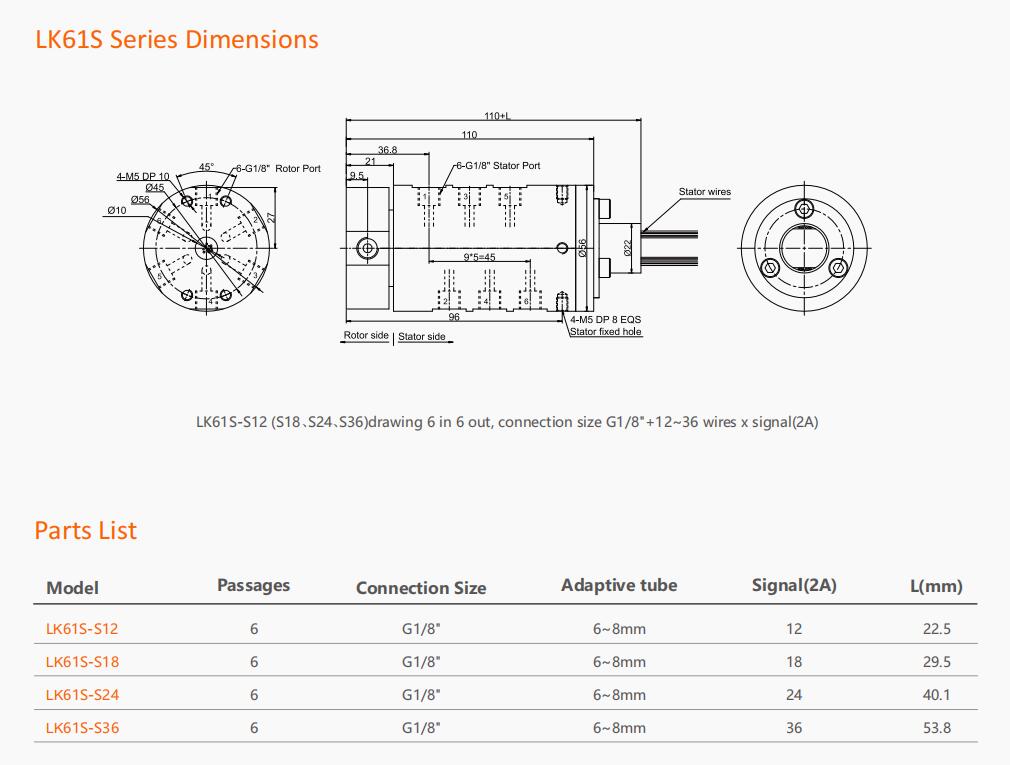Click the 'Ø10' diameter label

pos(117,210)
